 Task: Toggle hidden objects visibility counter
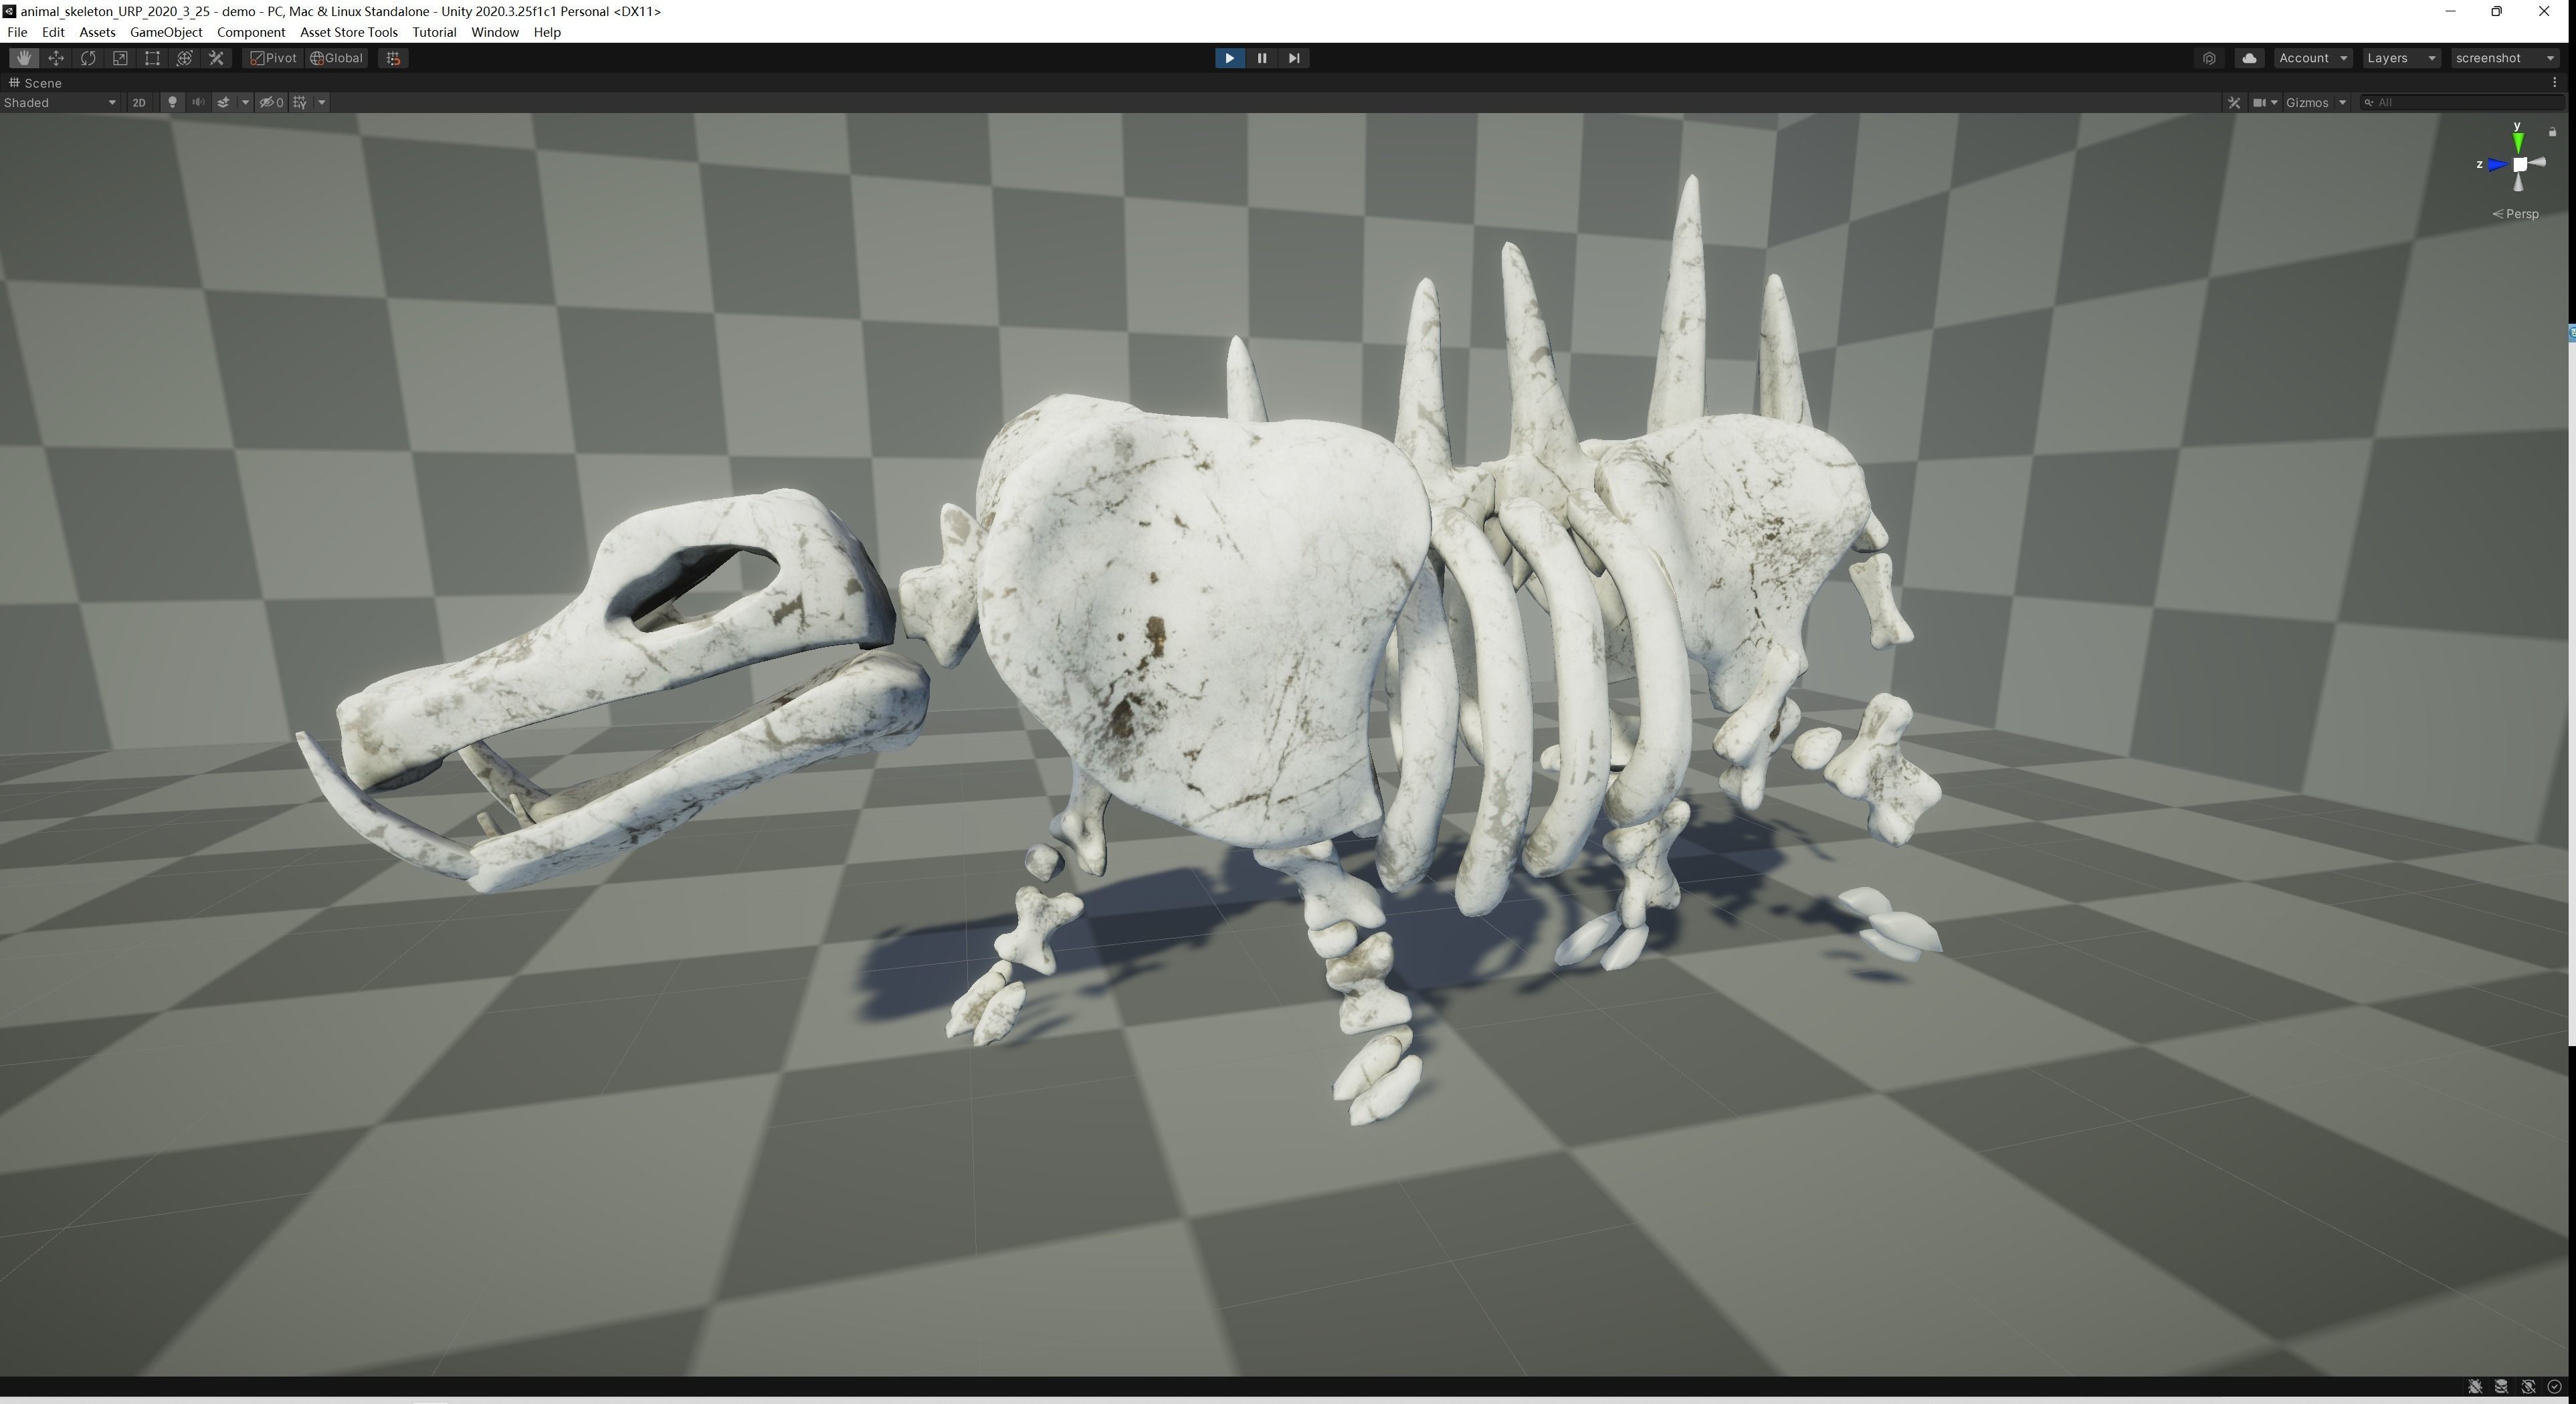pos(271,102)
